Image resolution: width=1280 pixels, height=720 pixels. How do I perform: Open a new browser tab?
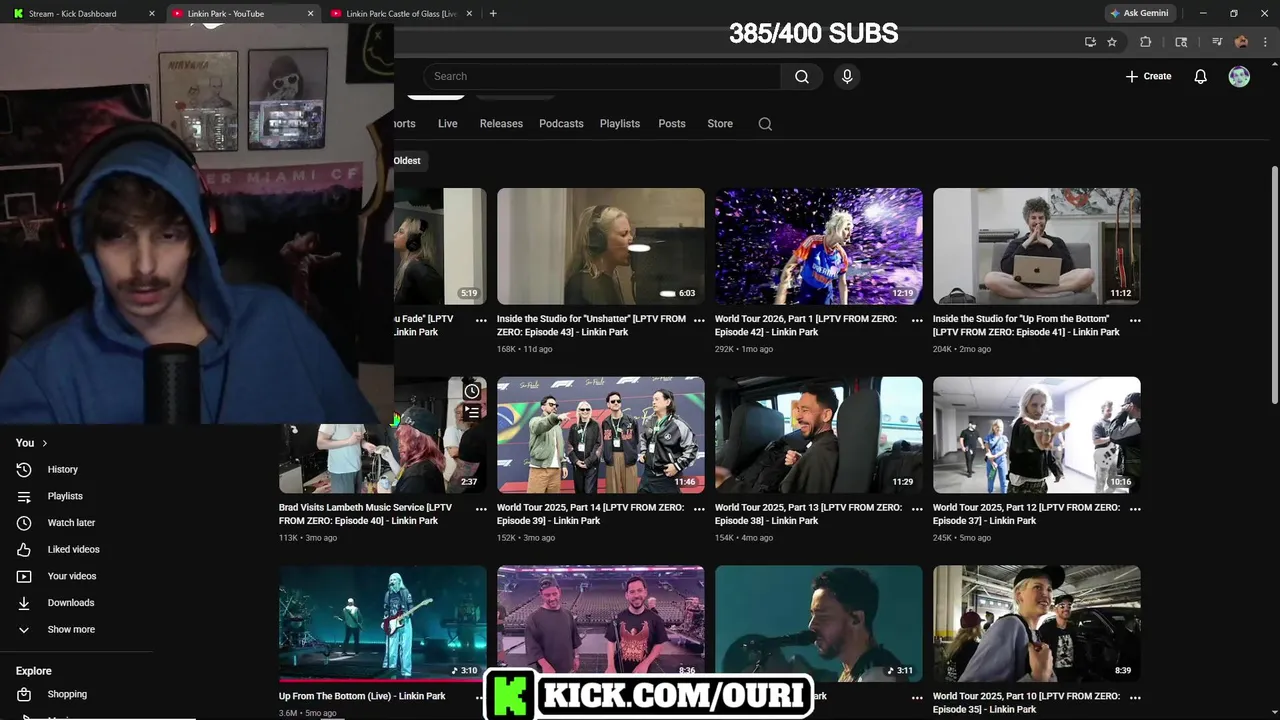[493, 14]
